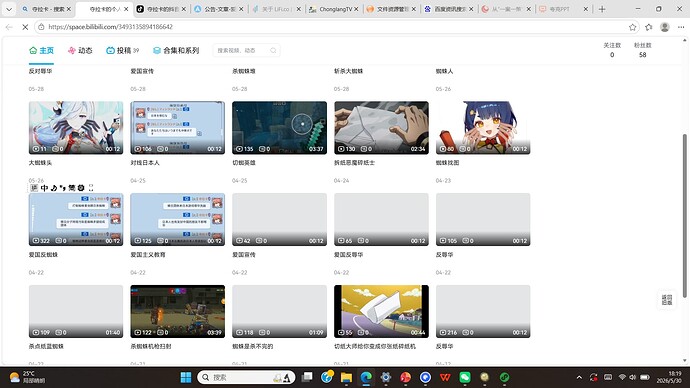Open the 切蜘英雄 video thumbnail
Image resolution: width=690 pixels, height=388 pixels.
pyautogui.click(x=279, y=128)
